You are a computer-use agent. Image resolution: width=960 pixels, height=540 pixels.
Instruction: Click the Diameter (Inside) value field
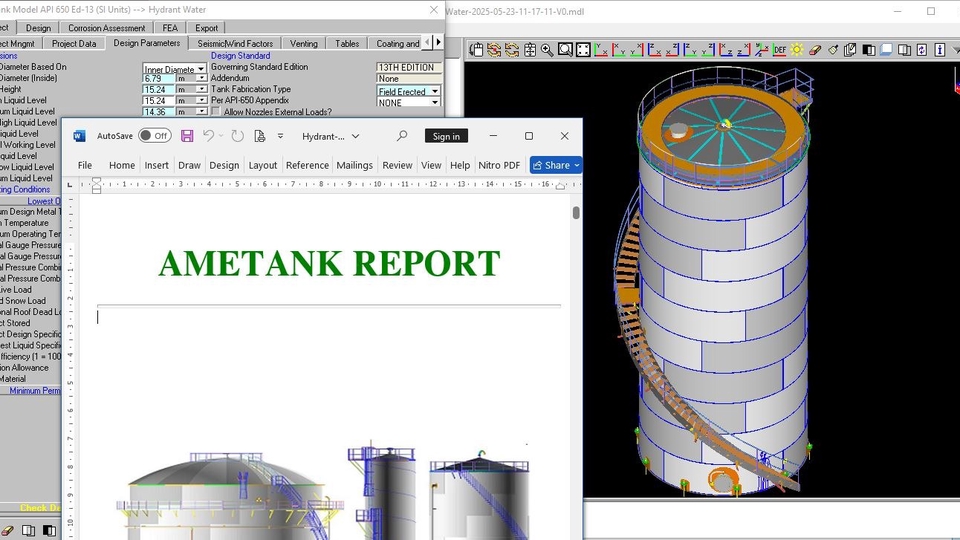(158, 78)
